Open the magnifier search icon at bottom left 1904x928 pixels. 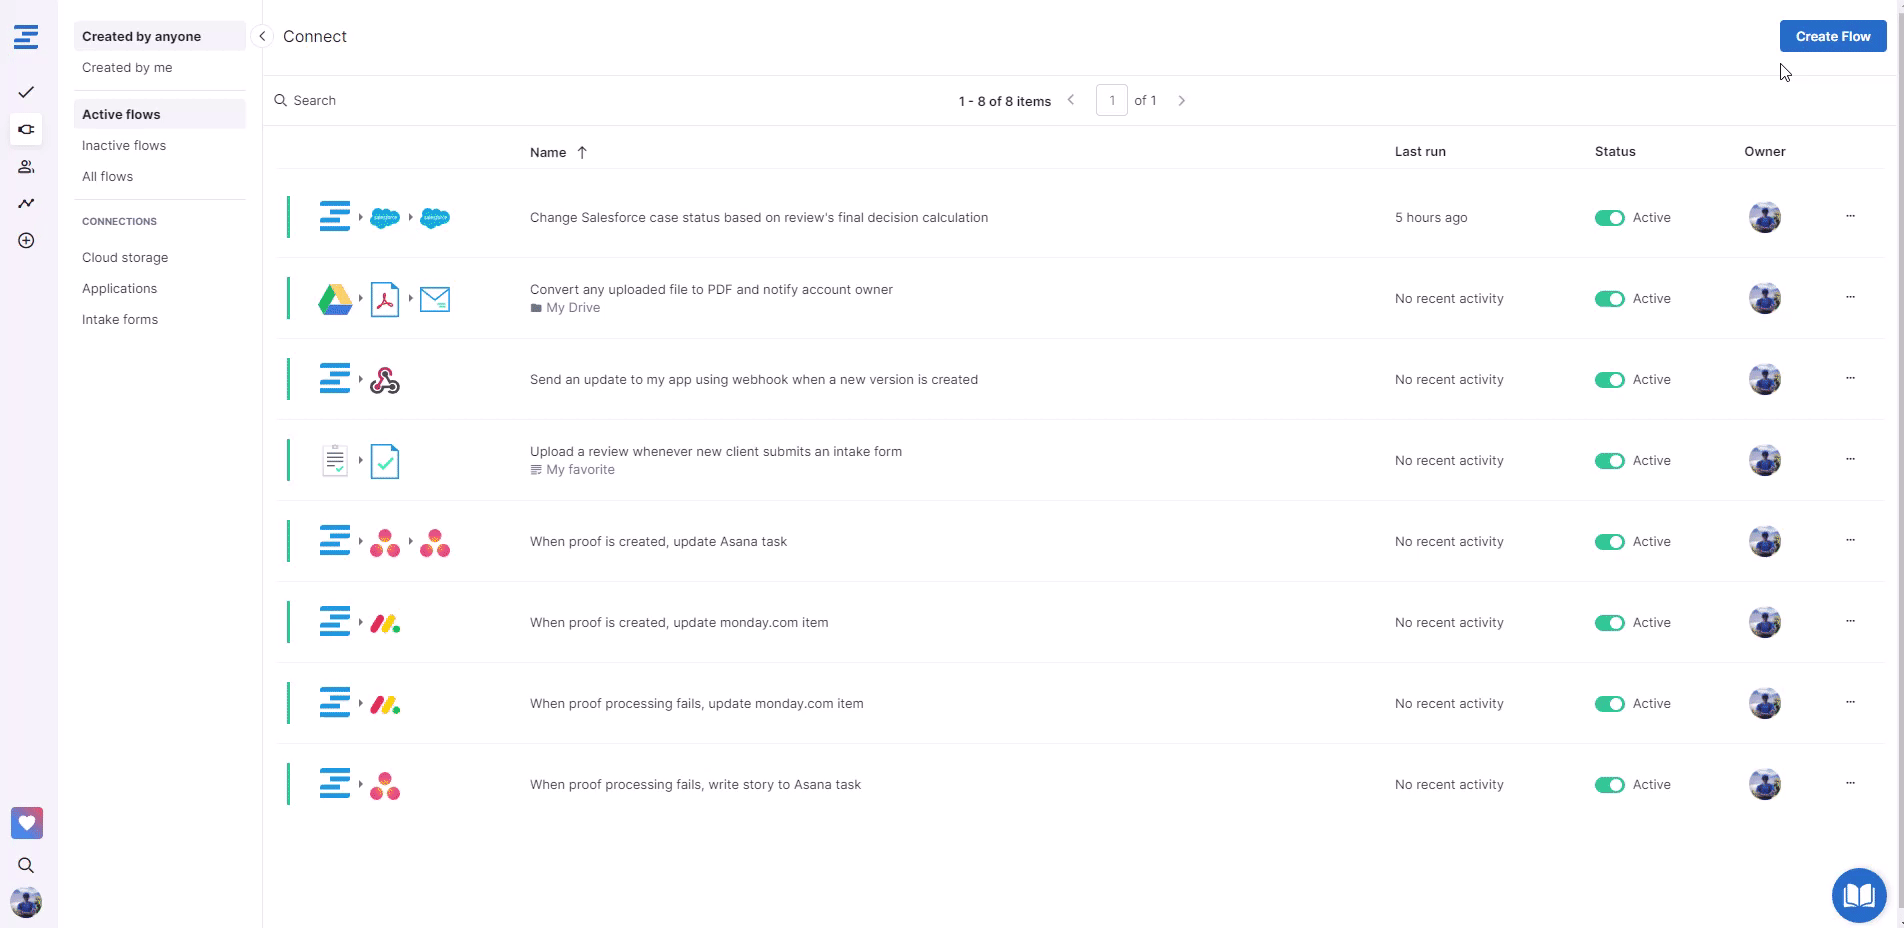coord(26,866)
